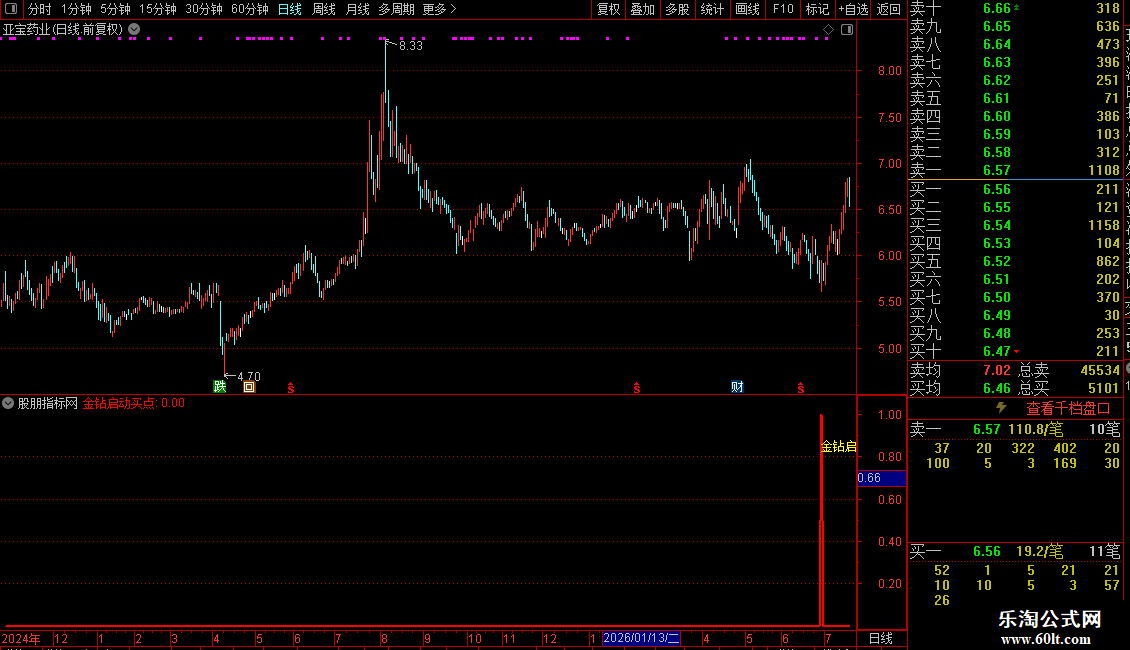Click the orange 回 marker icon
1130x650 pixels.
[x=249, y=387]
